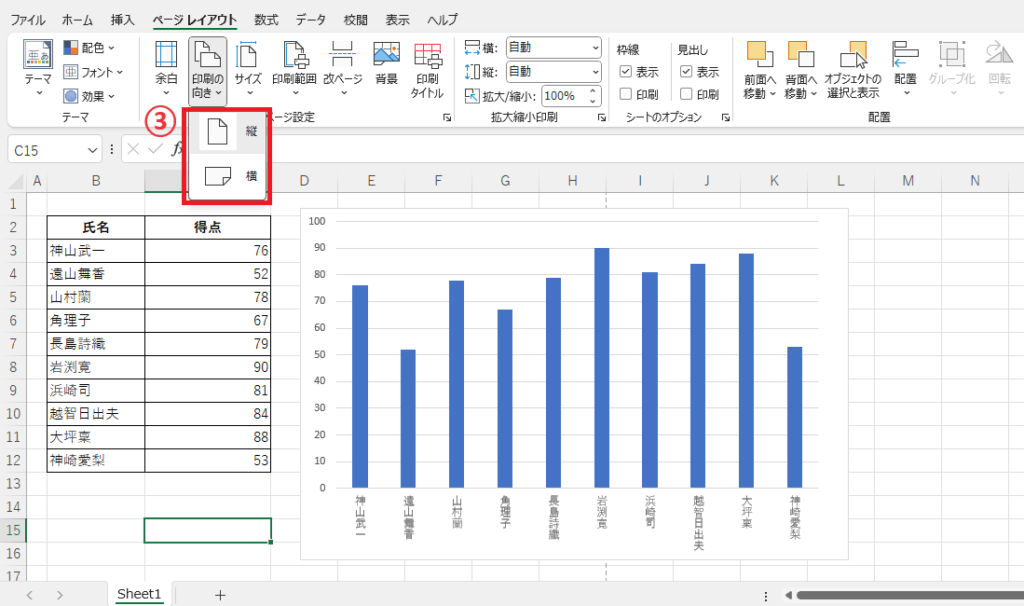Image resolution: width=1024 pixels, height=606 pixels.
Task: Click the Name Box showing C15
Action: pyautogui.click(x=46, y=151)
